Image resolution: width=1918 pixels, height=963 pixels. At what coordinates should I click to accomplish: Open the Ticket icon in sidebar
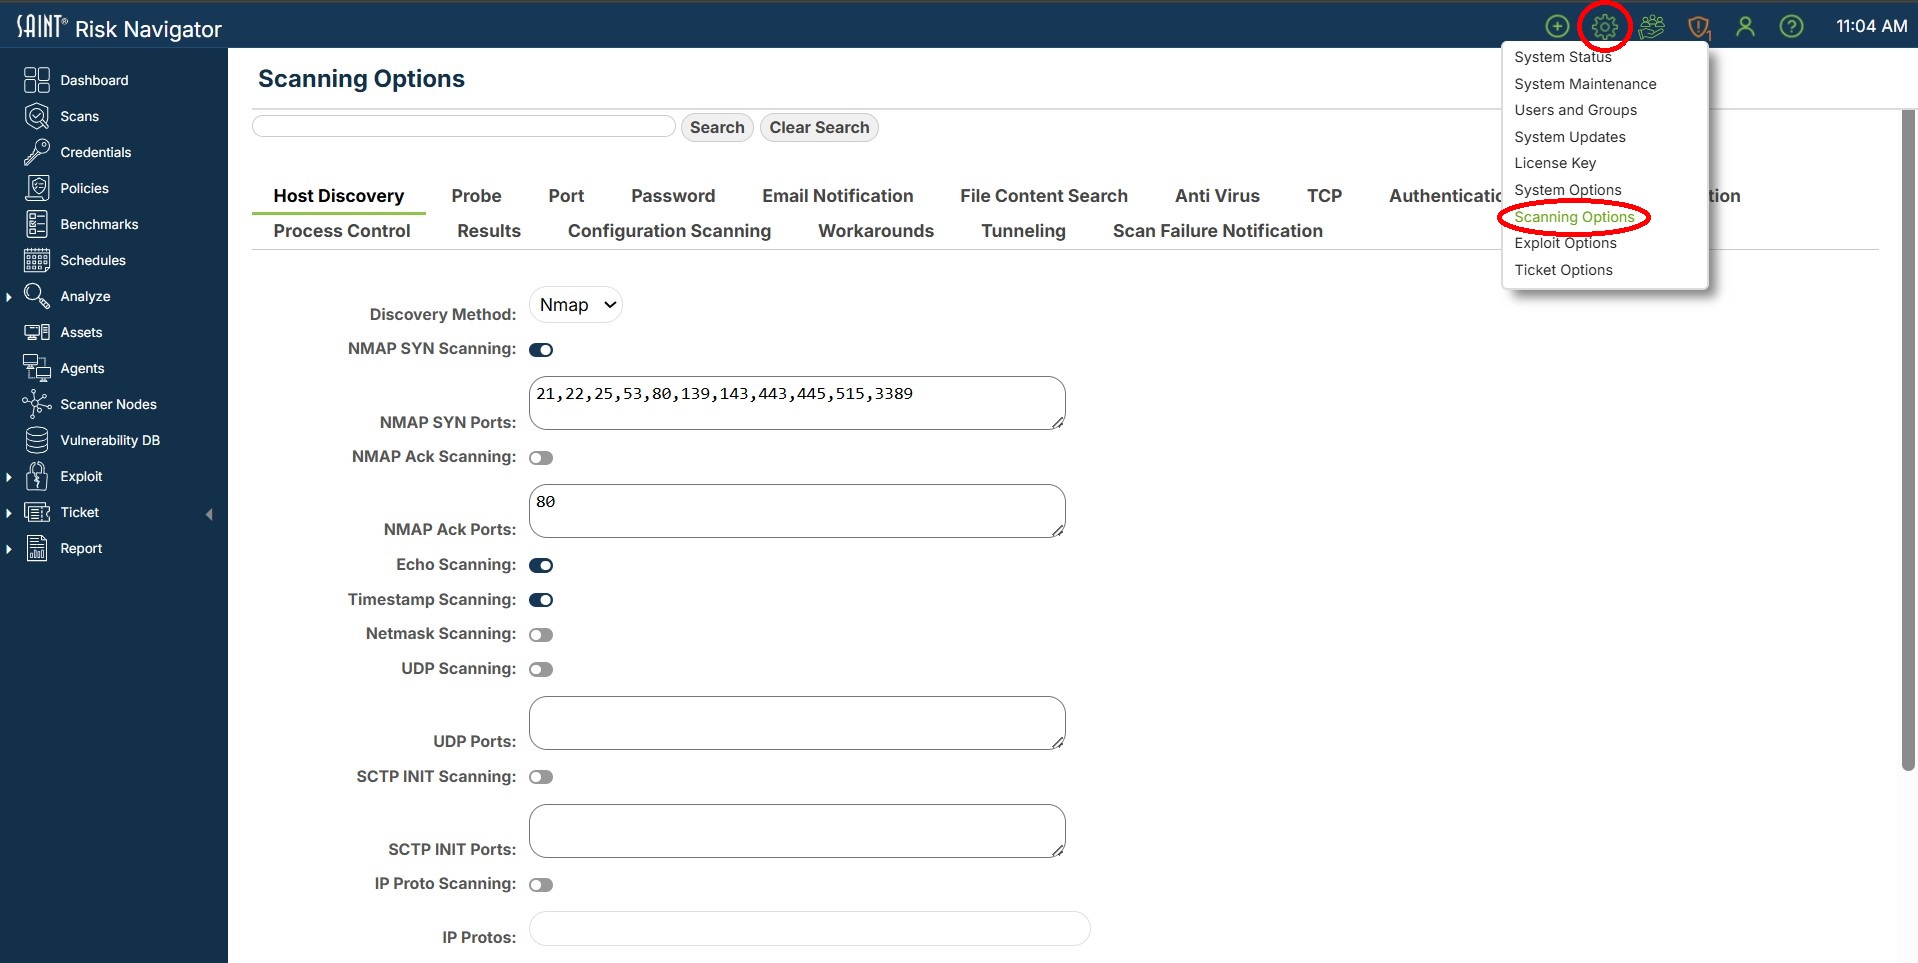(x=37, y=512)
